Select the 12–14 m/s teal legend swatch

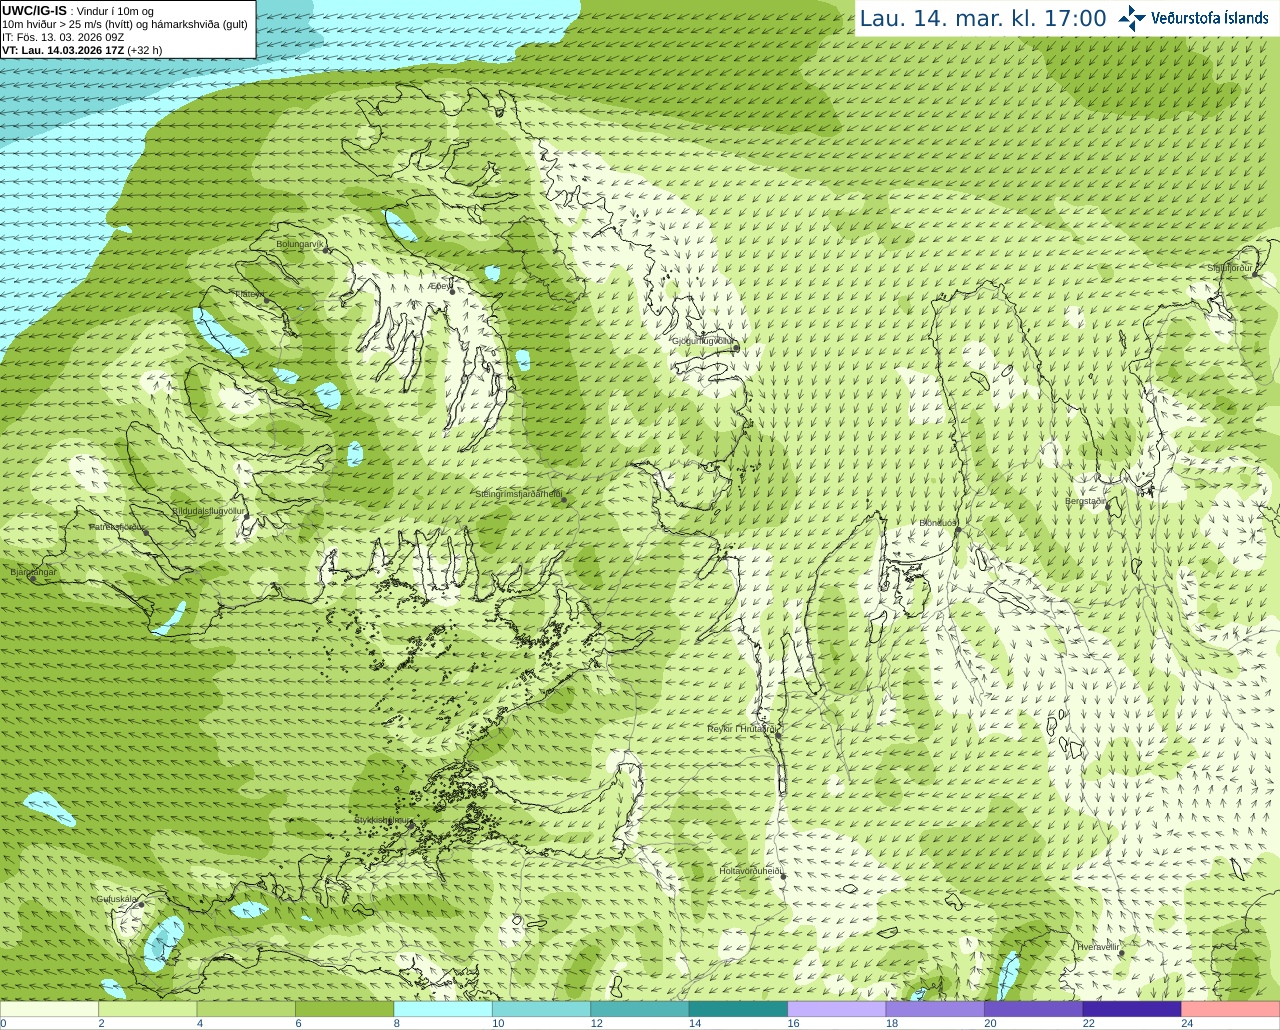pyautogui.click(x=640, y=1009)
